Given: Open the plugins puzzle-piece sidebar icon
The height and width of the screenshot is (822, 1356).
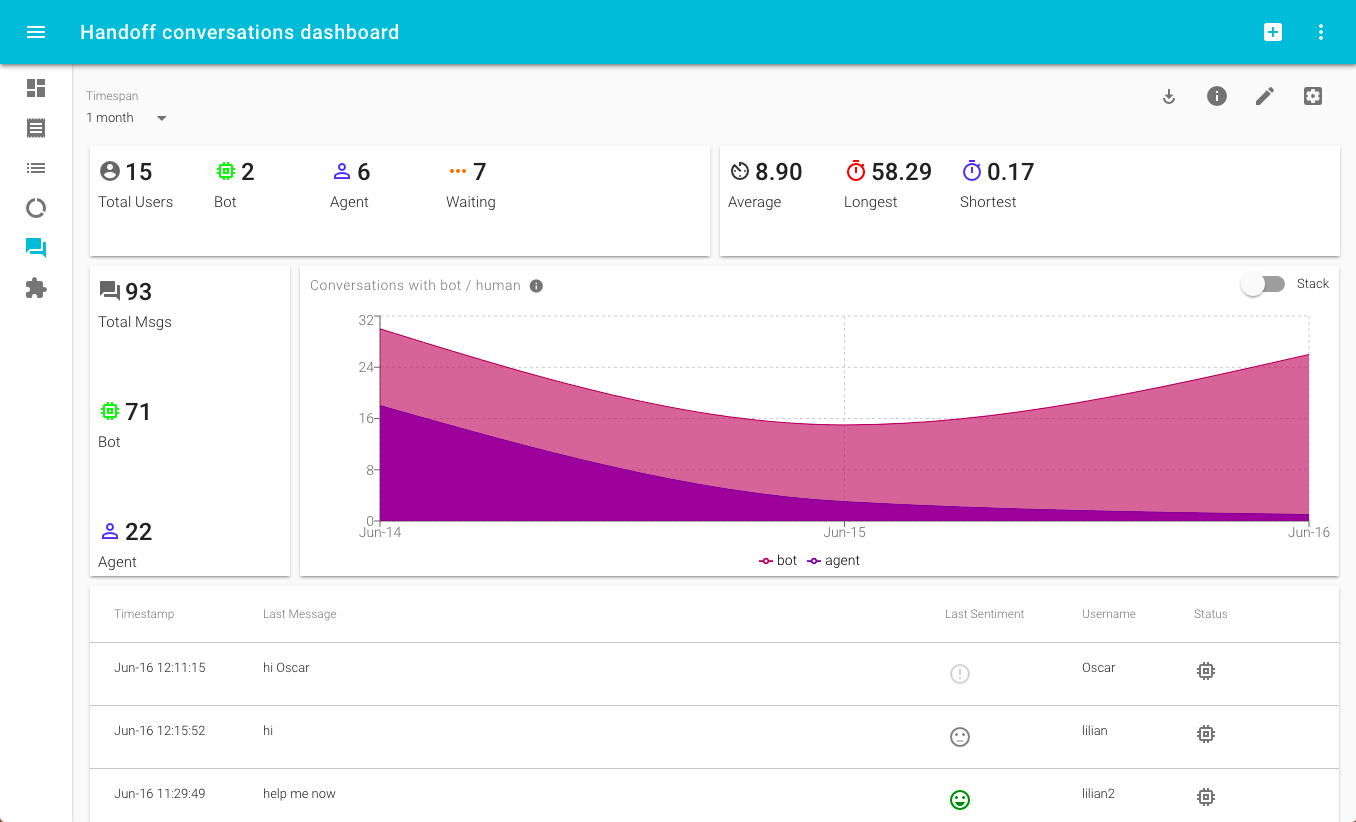Looking at the screenshot, I should pos(36,288).
